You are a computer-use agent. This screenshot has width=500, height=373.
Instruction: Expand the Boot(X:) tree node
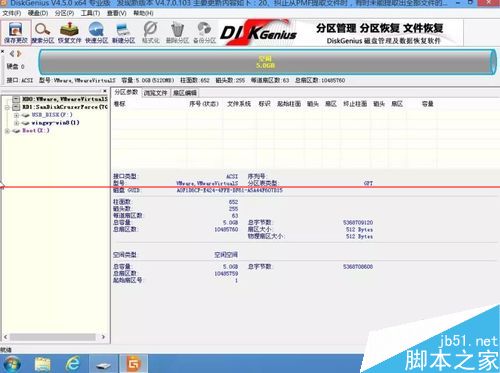[7, 131]
